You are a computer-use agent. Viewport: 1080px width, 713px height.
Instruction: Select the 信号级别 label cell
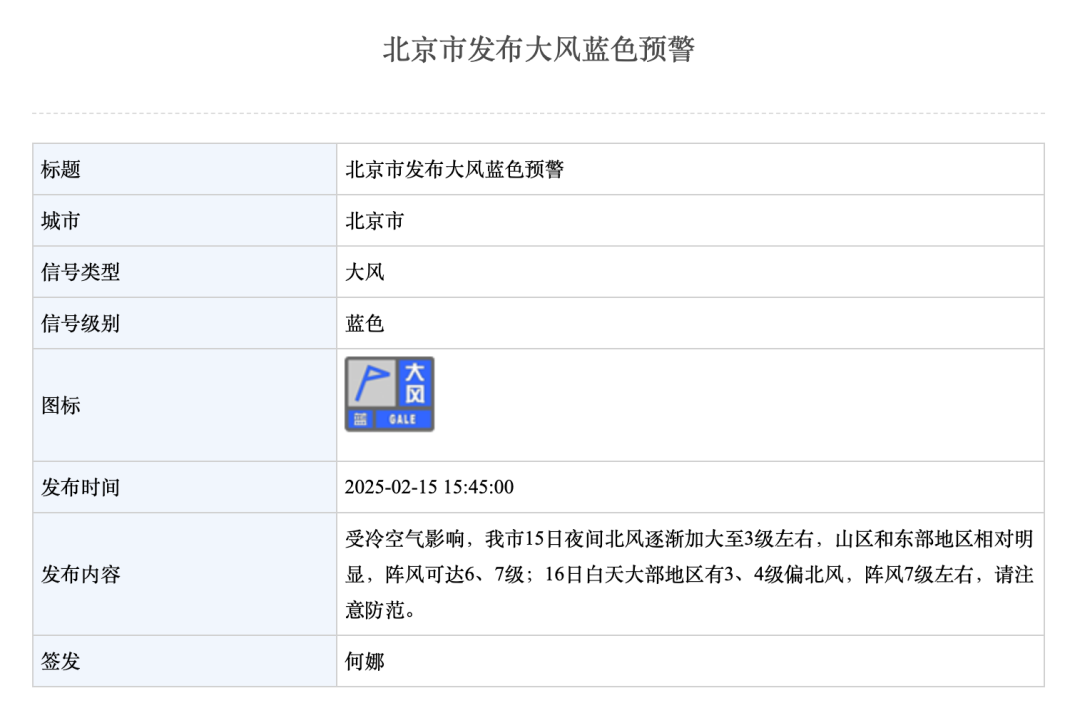[80, 324]
